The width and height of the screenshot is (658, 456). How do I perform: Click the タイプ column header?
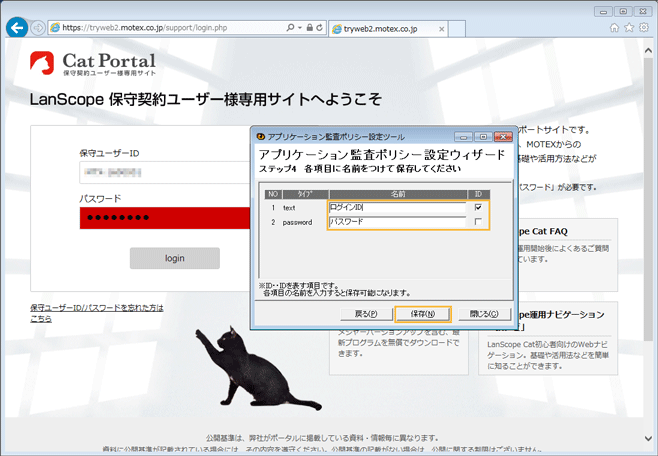[306, 194]
